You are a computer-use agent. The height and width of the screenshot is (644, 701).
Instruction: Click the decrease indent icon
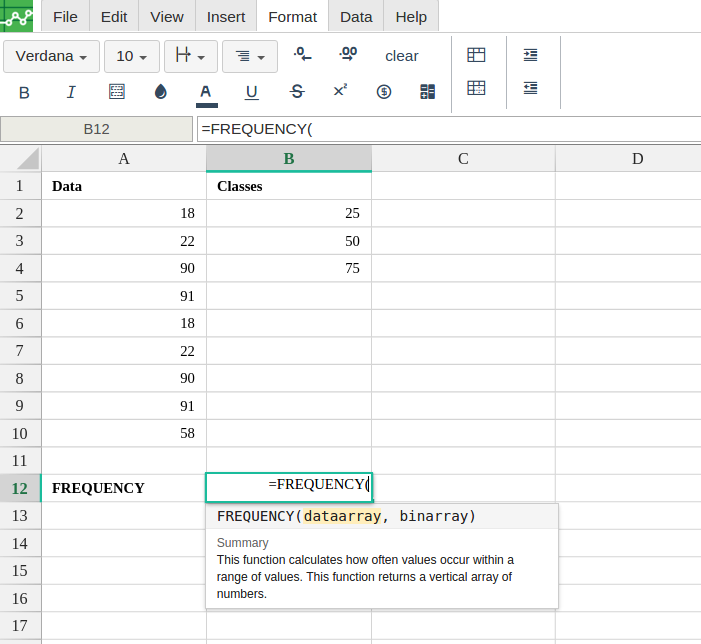[530, 88]
